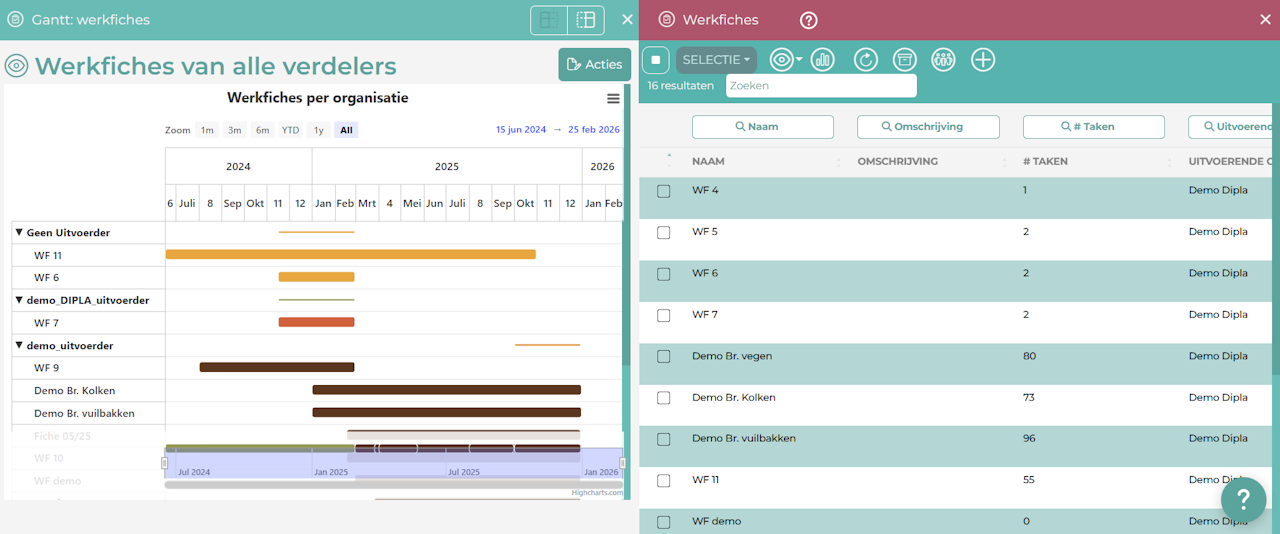Tick the checkbox for Demo Br. Kolken
Image resolution: width=1280 pixels, height=534 pixels.
click(664, 398)
